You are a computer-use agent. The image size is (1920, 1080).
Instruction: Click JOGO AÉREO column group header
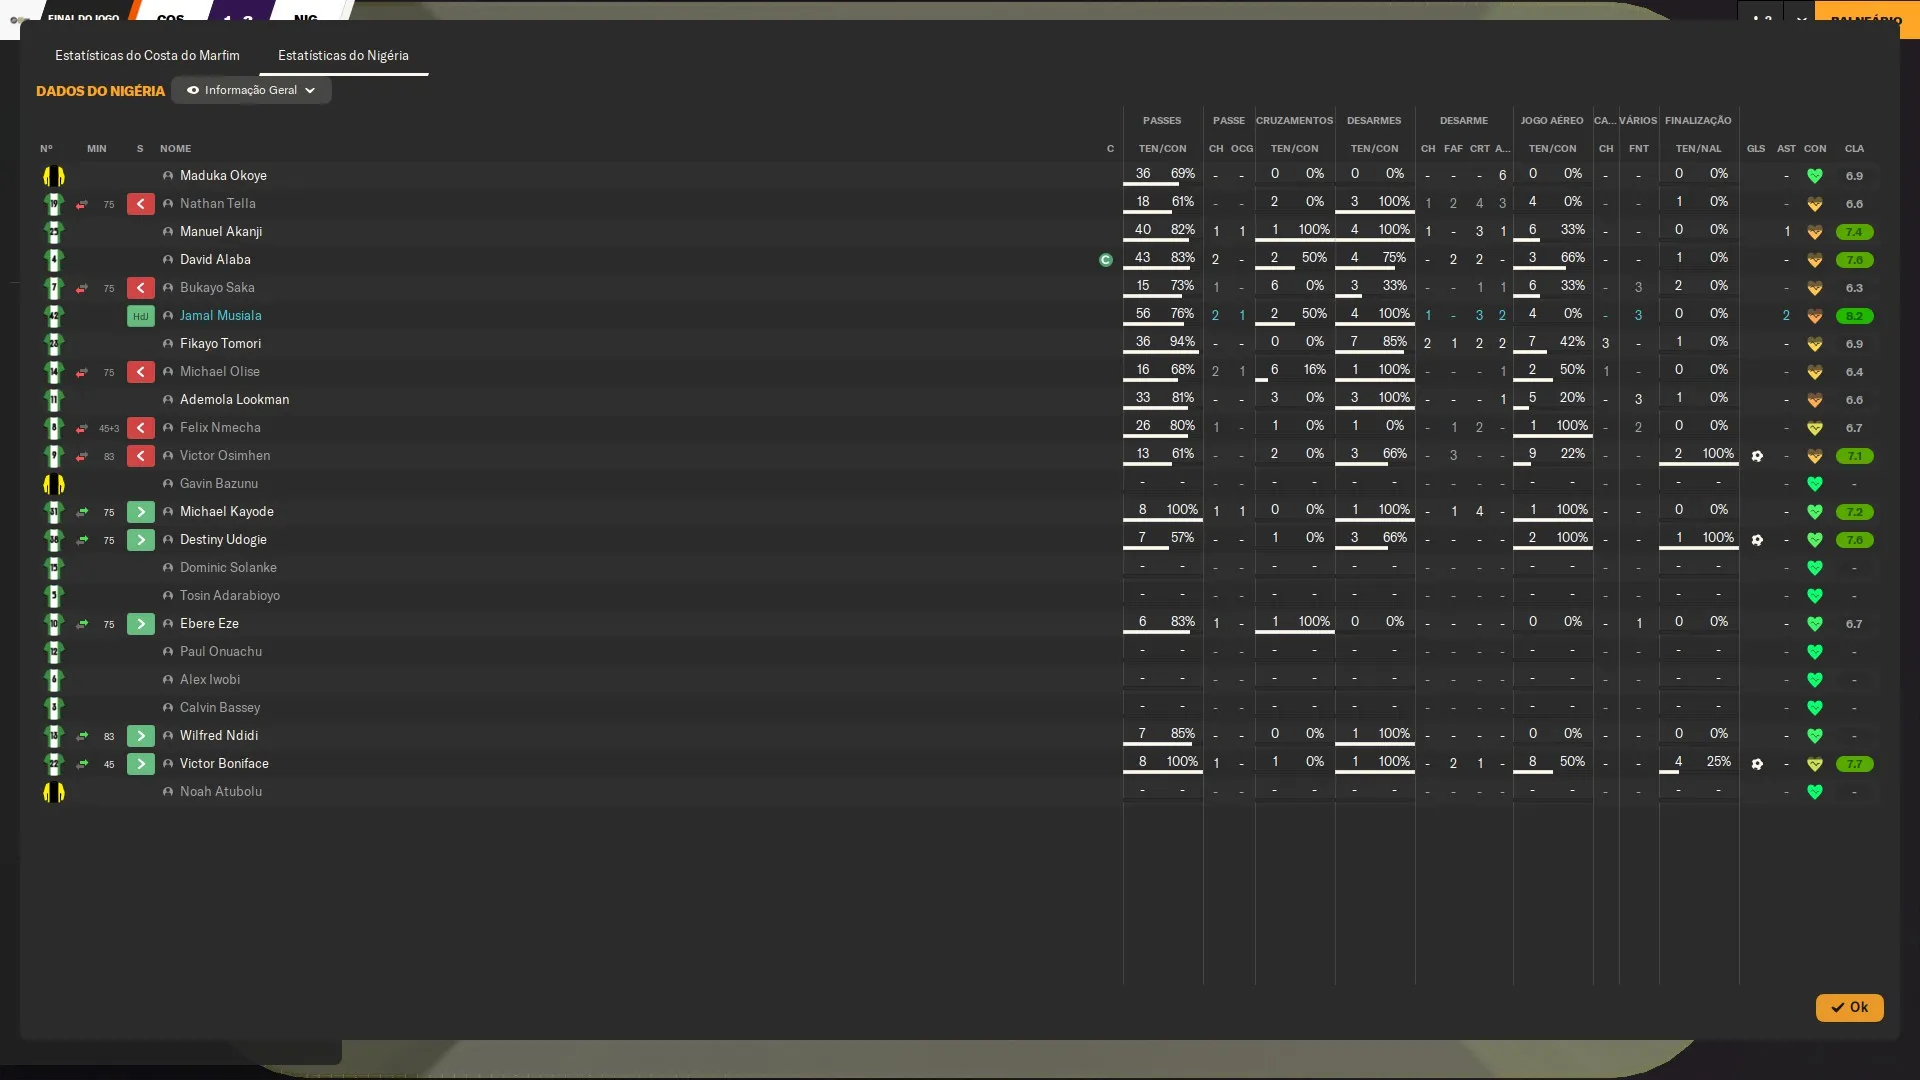[1552, 120]
